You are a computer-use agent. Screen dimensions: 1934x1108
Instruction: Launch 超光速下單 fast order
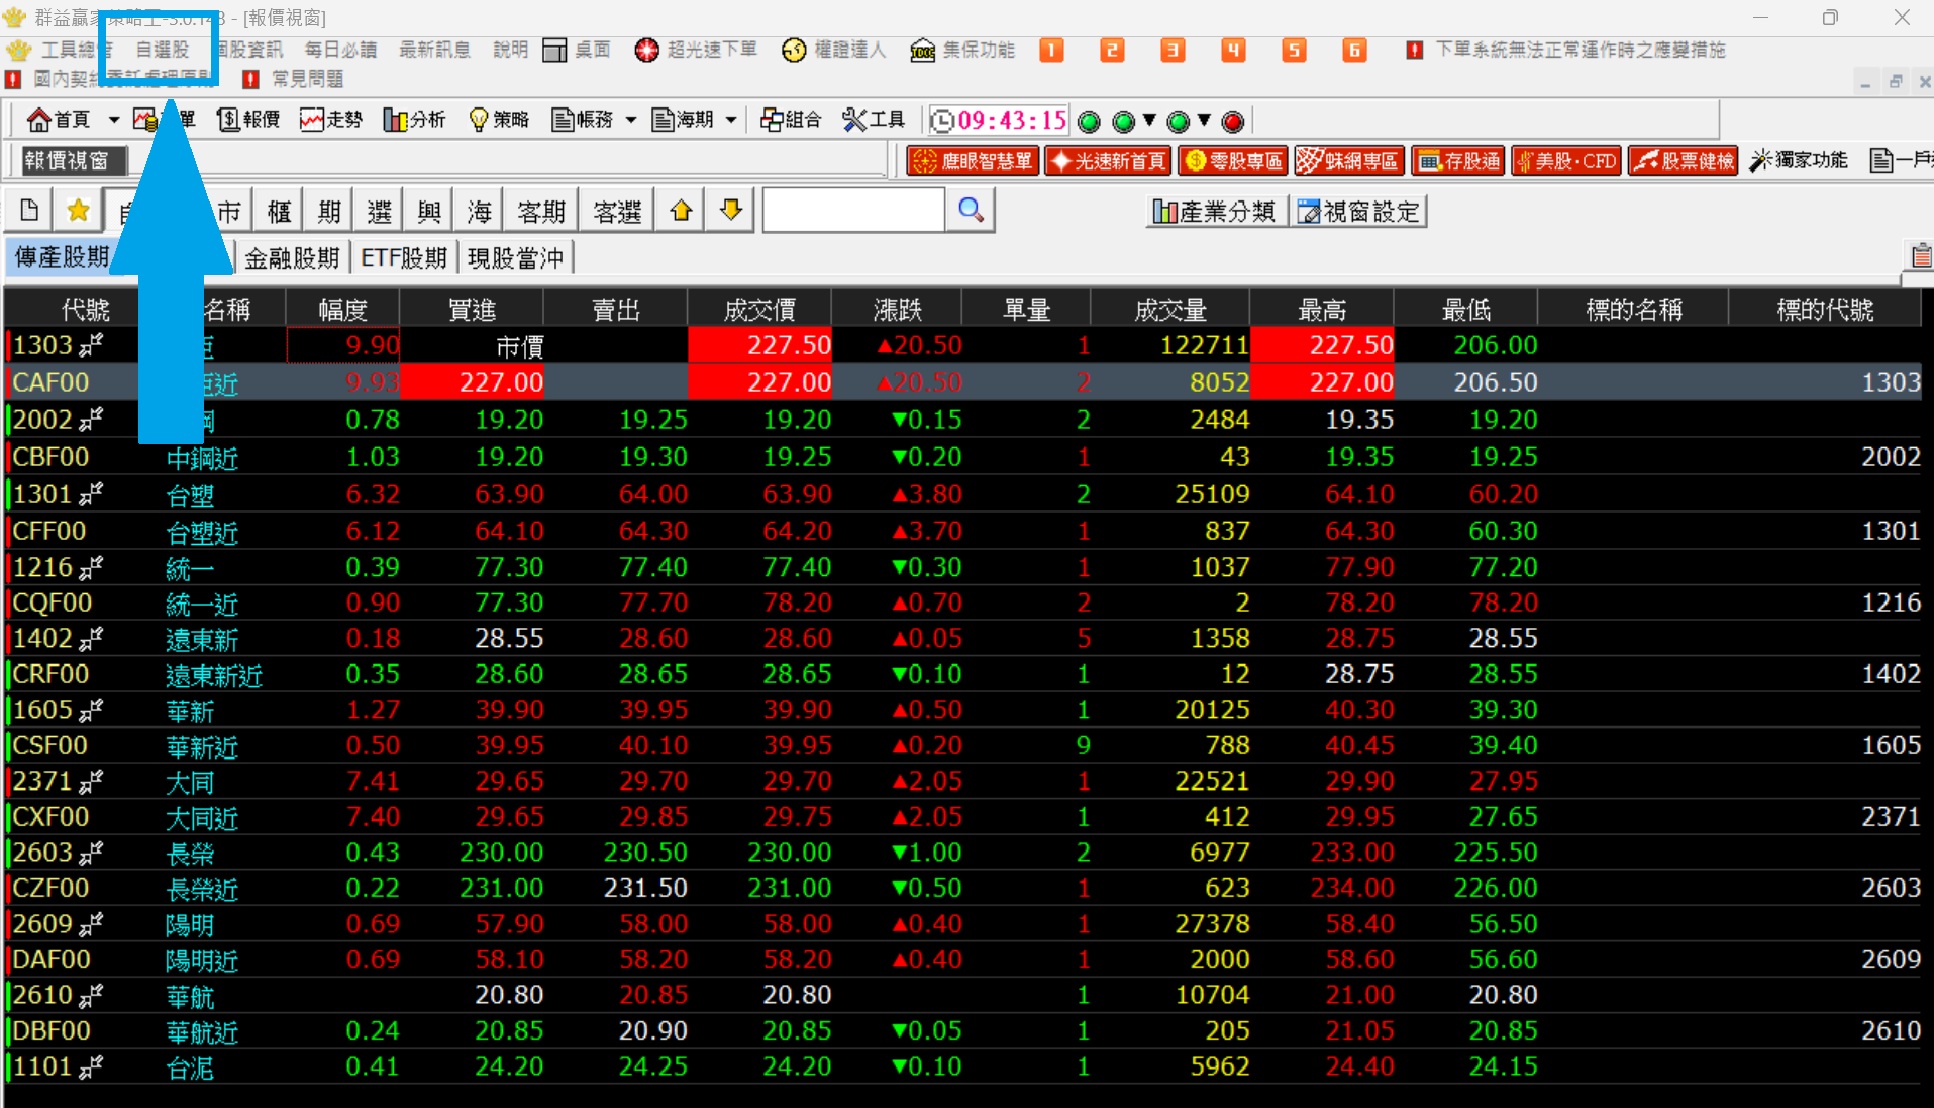point(696,50)
